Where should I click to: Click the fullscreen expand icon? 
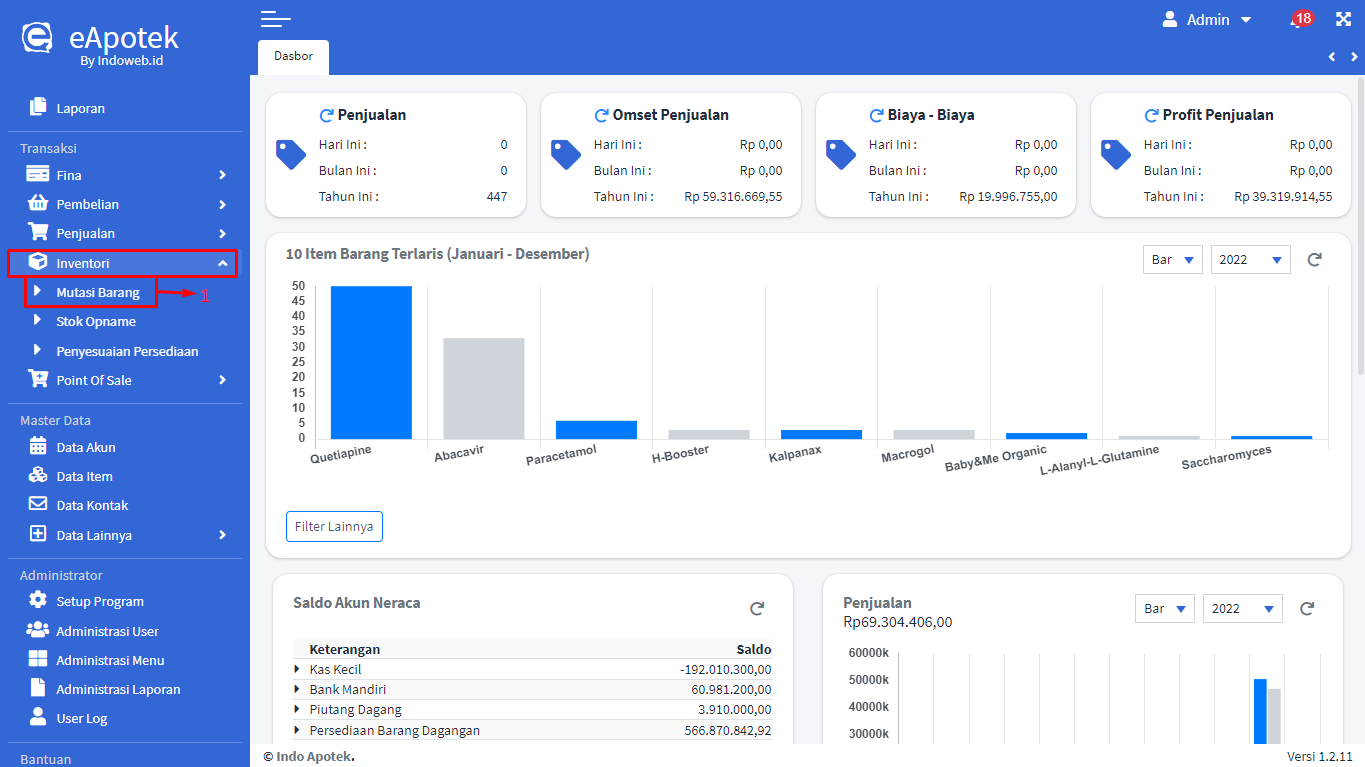[x=1343, y=19]
